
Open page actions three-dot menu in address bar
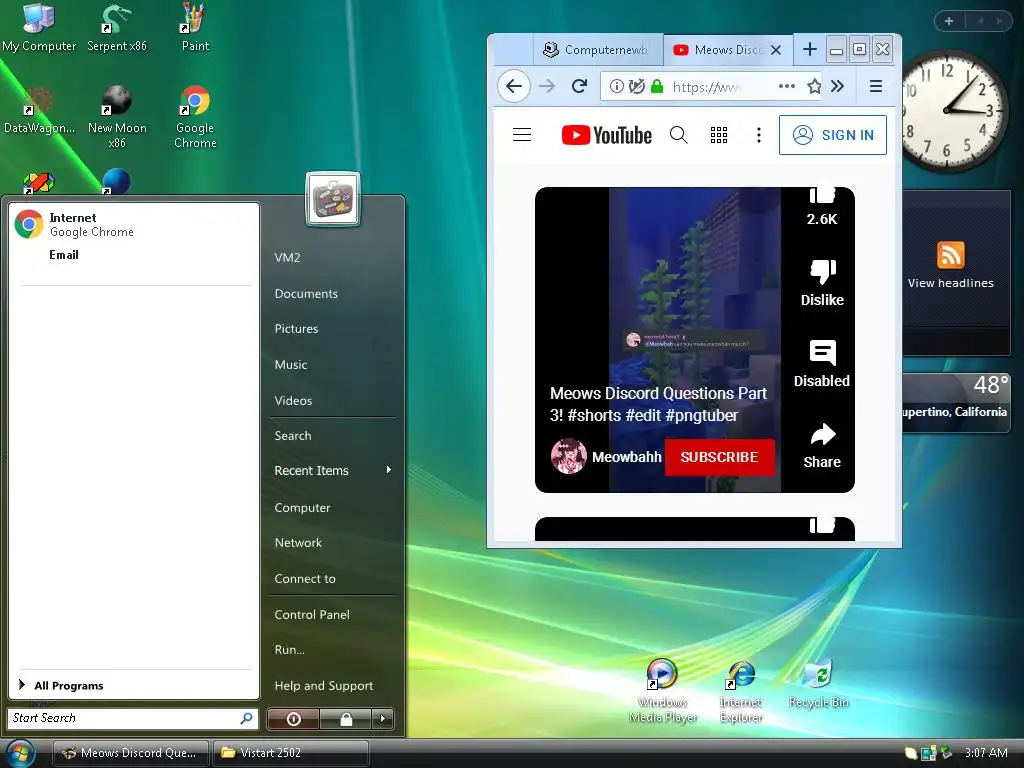click(787, 86)
